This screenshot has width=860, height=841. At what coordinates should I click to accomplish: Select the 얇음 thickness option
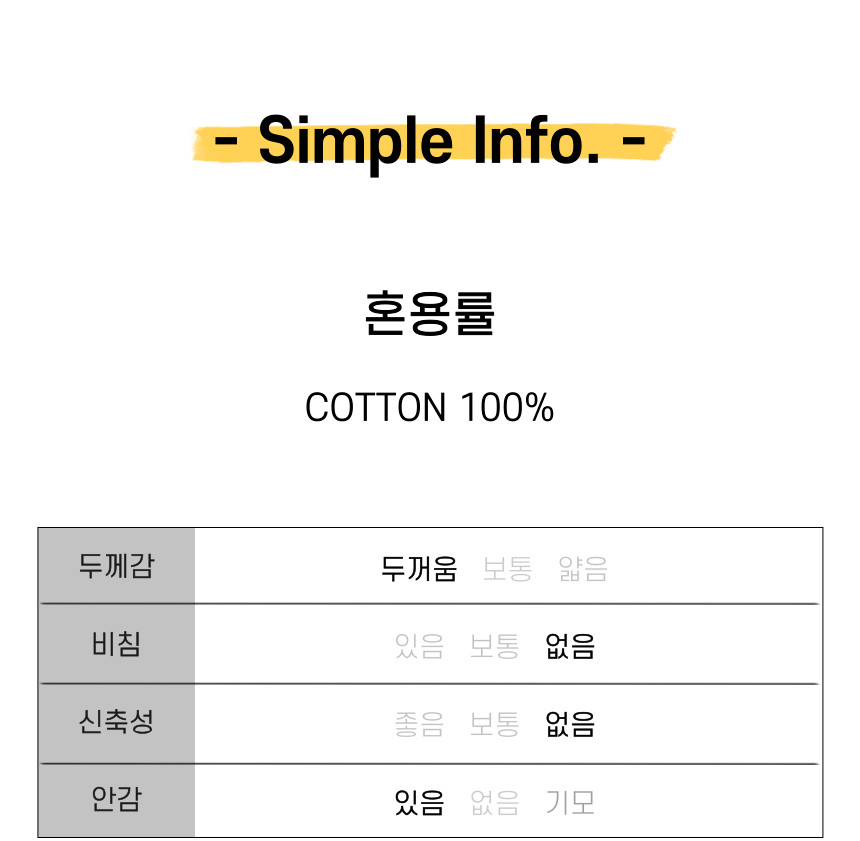coord(584,569)
